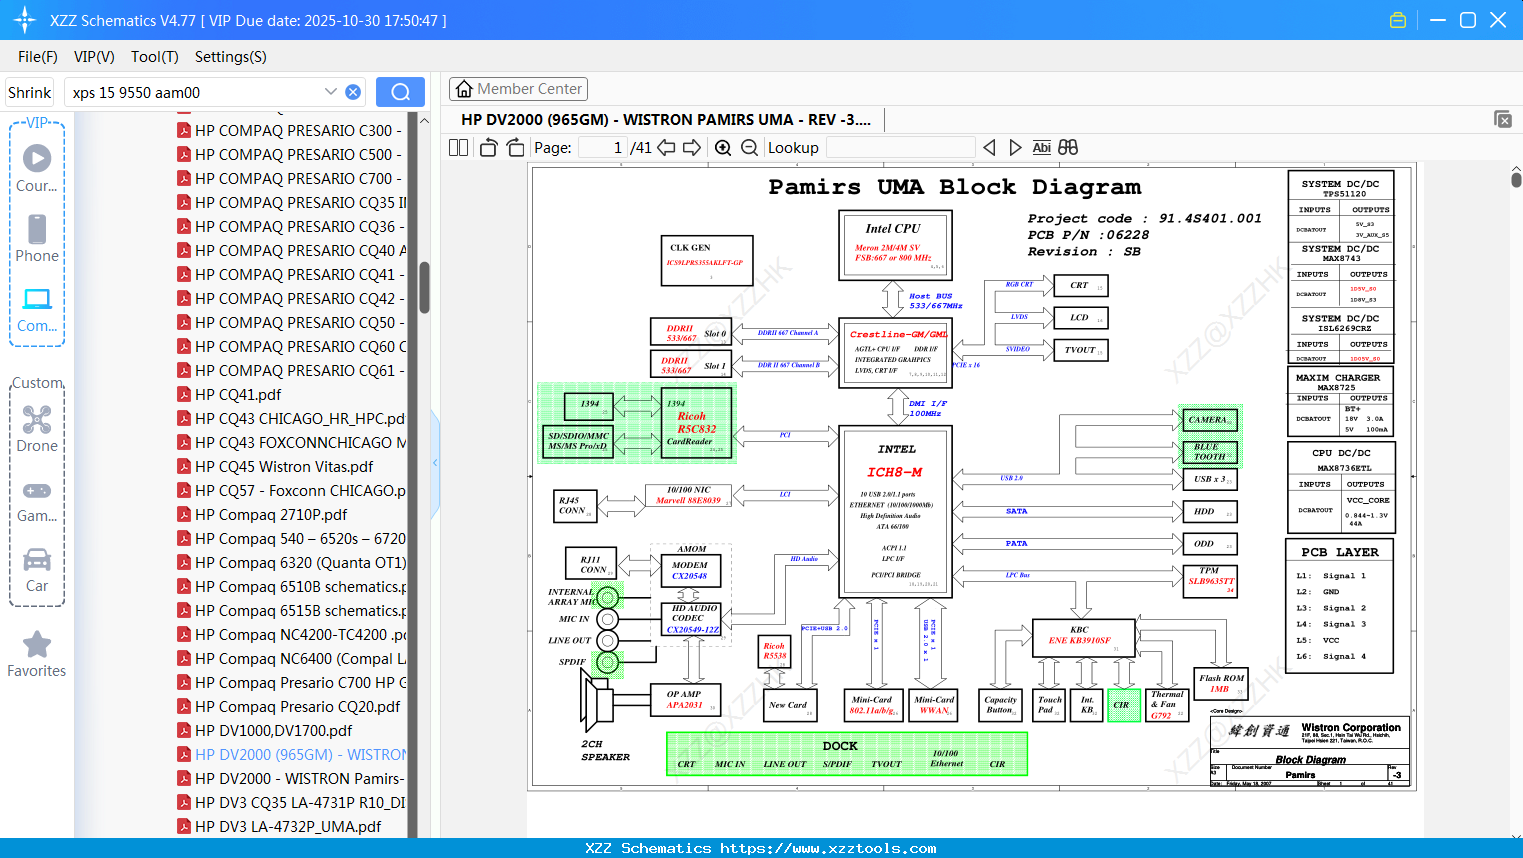Image resolution: width=1523 pixels, height=858 pixels.
Task: Click the page number input field
Action: coord(603,147)
